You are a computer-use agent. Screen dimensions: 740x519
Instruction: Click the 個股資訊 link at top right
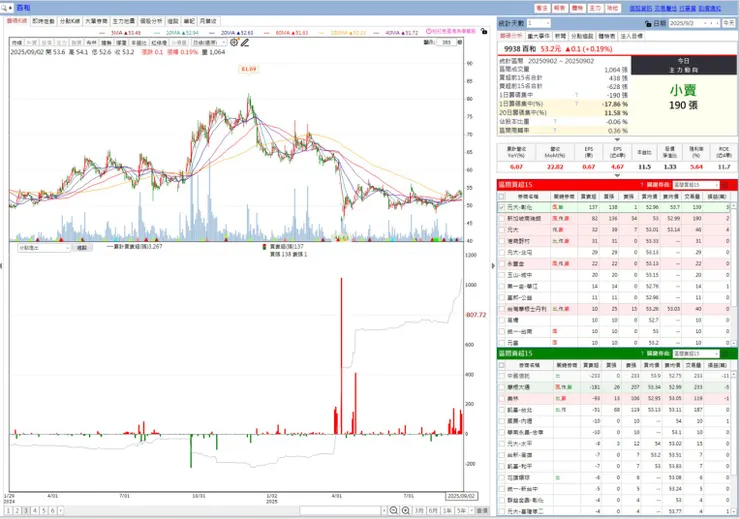[640, 8]
